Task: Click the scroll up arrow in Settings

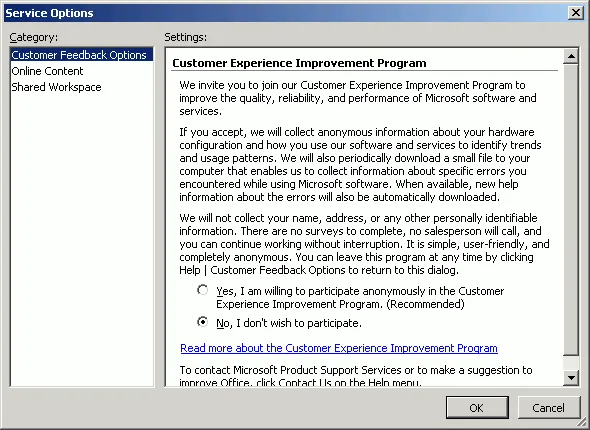Action: (571, 56)
